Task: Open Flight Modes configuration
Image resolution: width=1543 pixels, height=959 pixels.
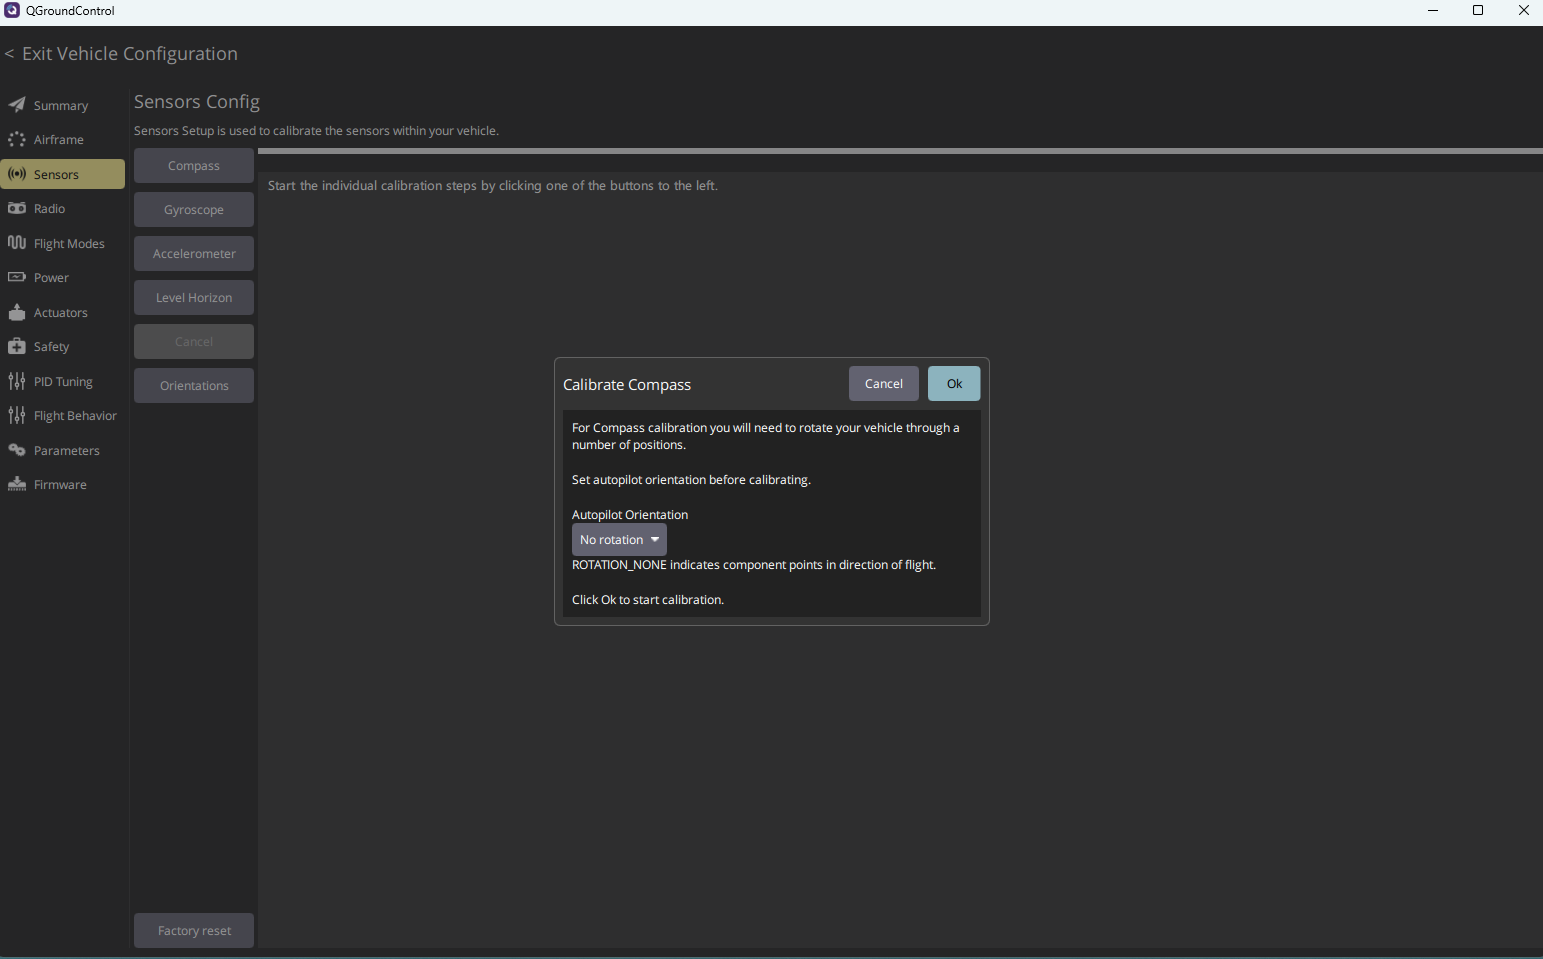Action: [63, 243]
